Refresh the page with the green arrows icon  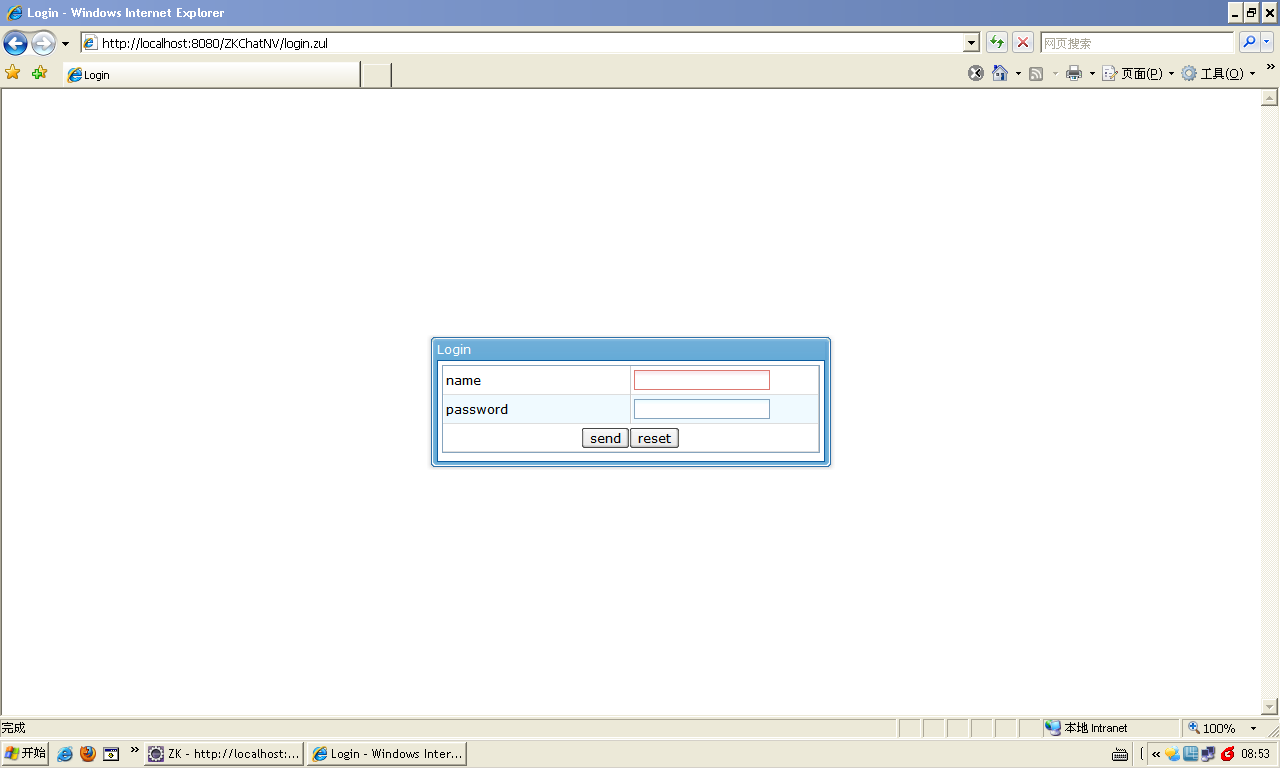[997, 42]
